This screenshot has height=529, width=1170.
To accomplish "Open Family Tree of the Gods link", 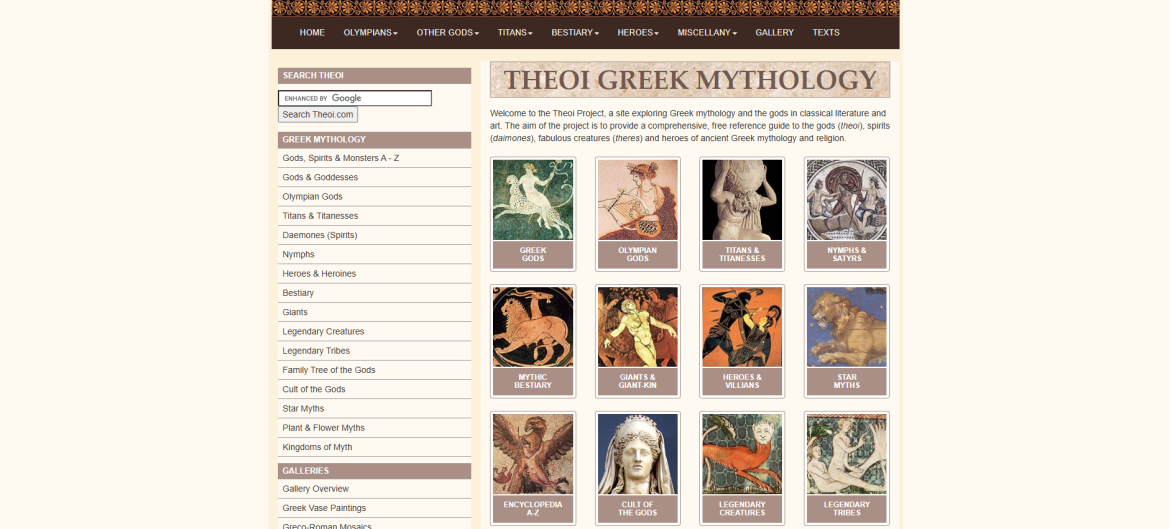I will tap(374, 370).
